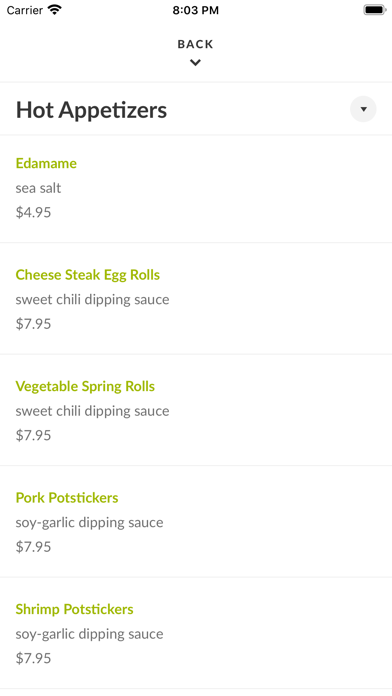Click the down chevron under BACK
The image size is (392, 696).
pyautogui.click(x=195, y=63)
